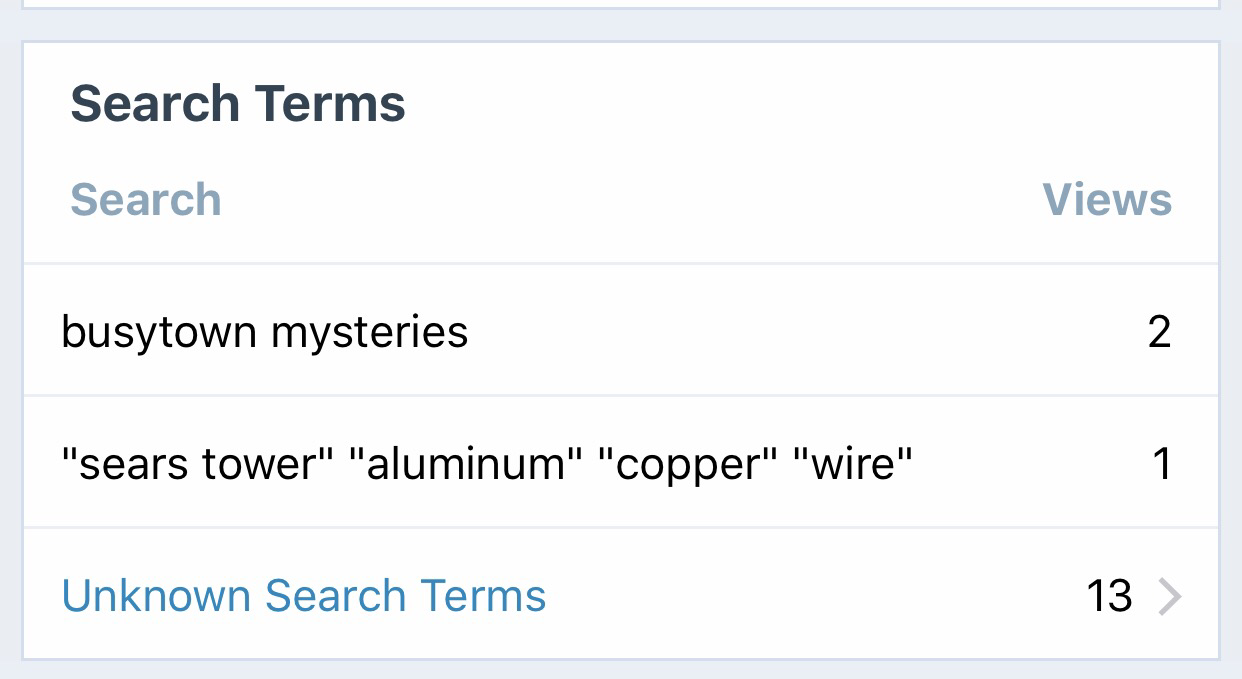This screenshot has width=1242, height=679.
Task: Click empty space in Unknown Search Terms row
Action: point(800,597)
